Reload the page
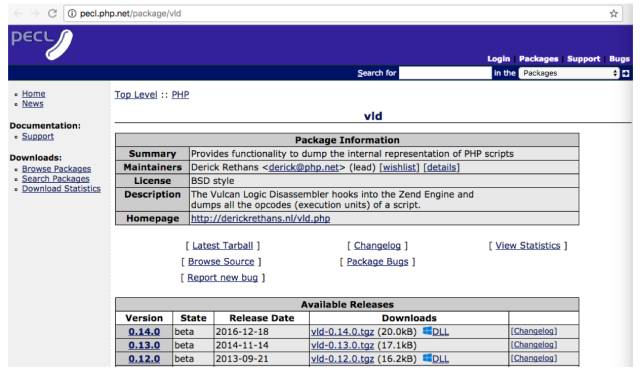 coord(52,13)
